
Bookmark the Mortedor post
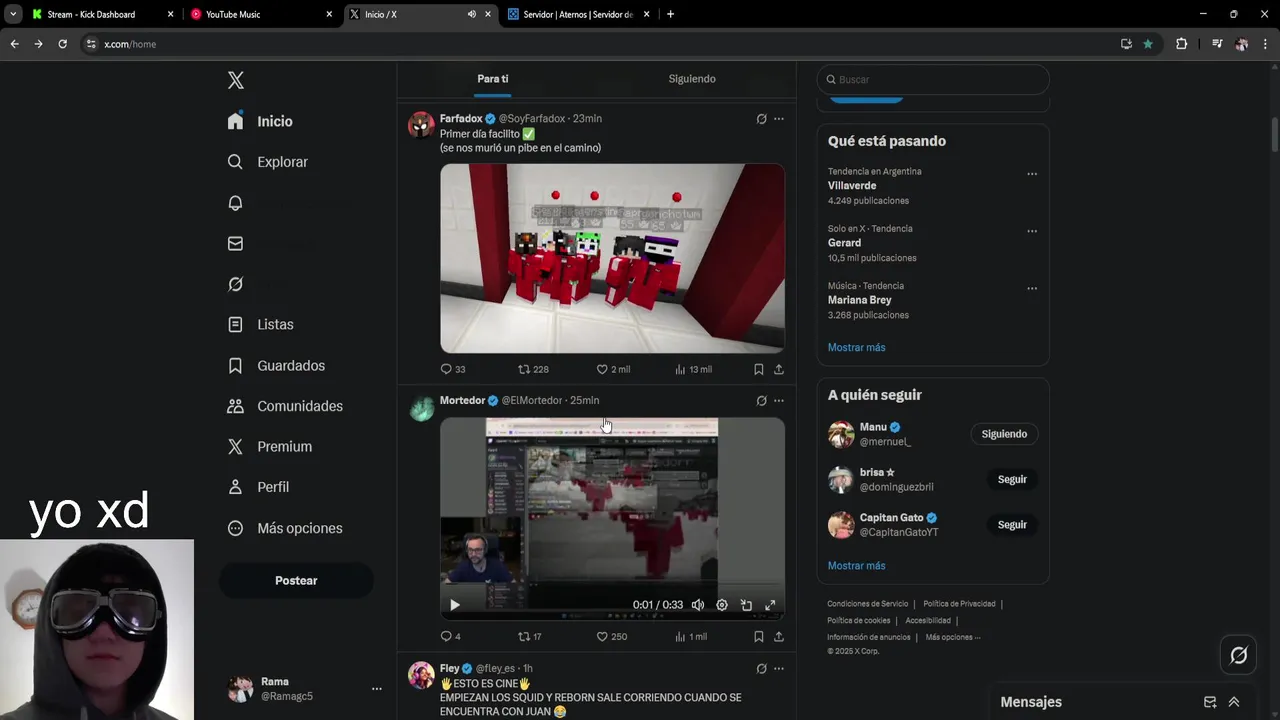tap(759, 636)
